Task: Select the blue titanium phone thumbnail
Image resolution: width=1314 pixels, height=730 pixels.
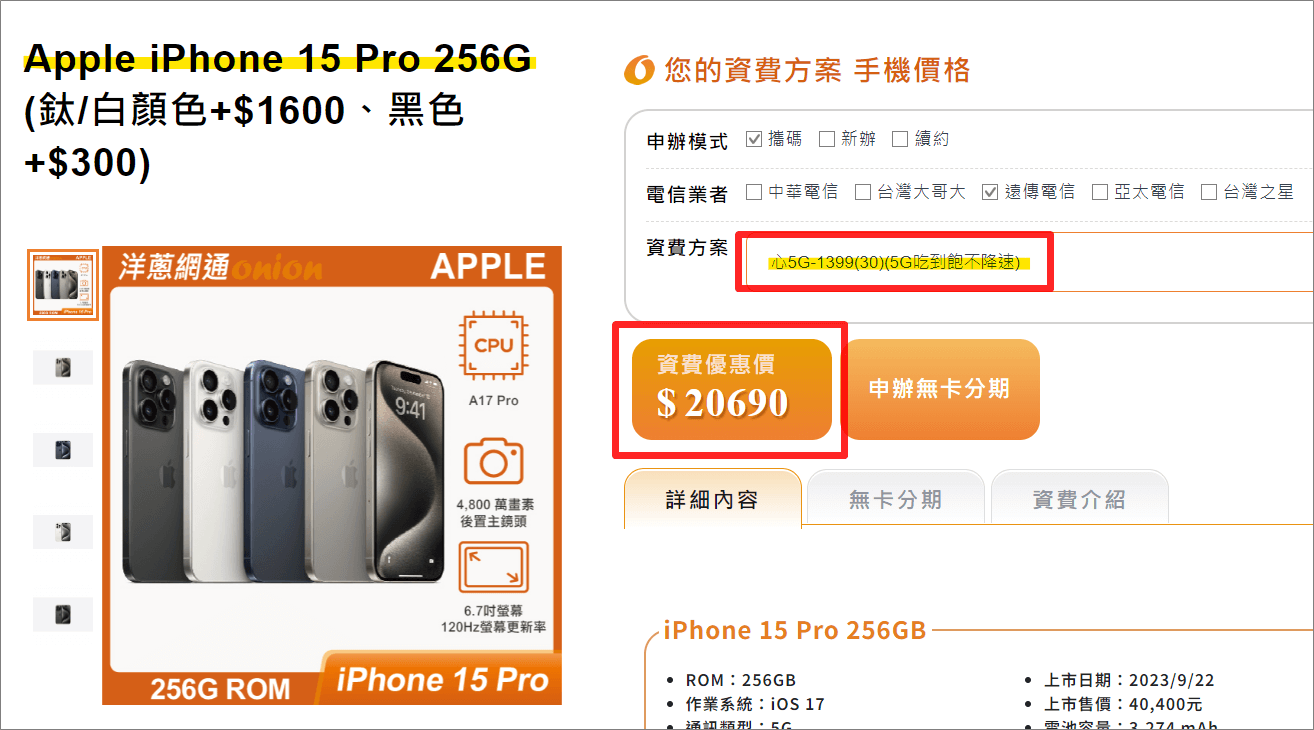Action: point(63,450)
